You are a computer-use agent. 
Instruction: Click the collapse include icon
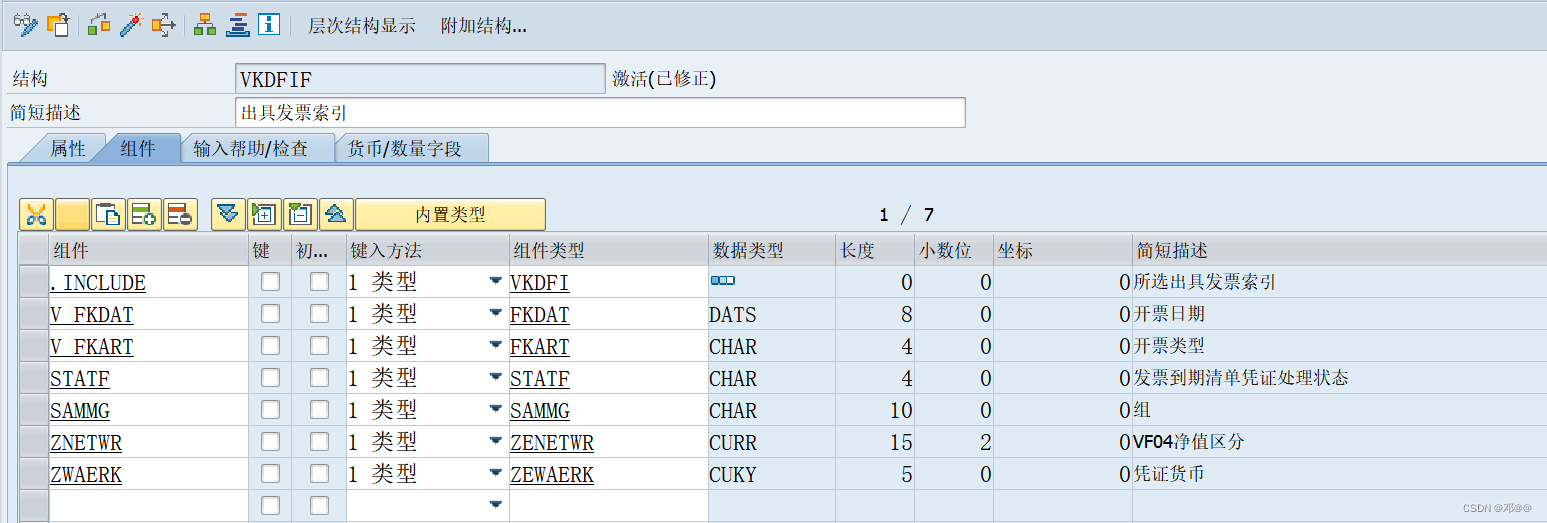tap(300, 214)
